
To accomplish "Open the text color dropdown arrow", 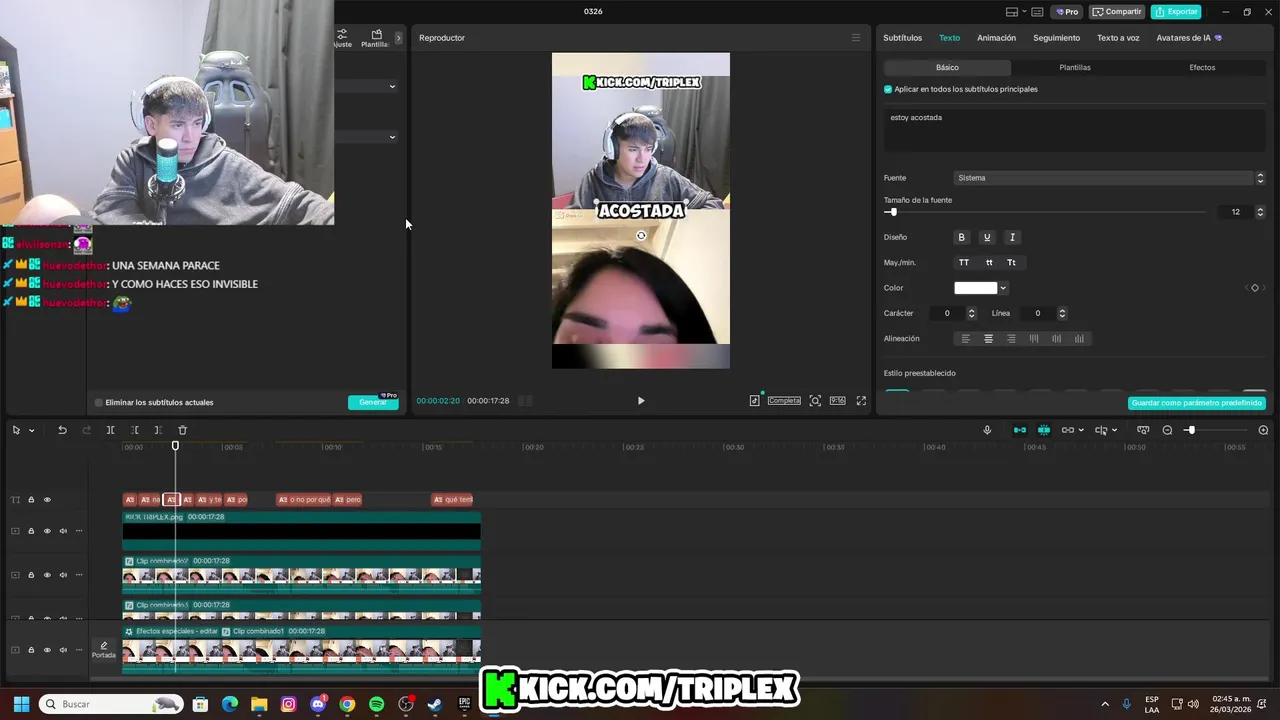I will pyautogui.click(x=1003, y=288).
